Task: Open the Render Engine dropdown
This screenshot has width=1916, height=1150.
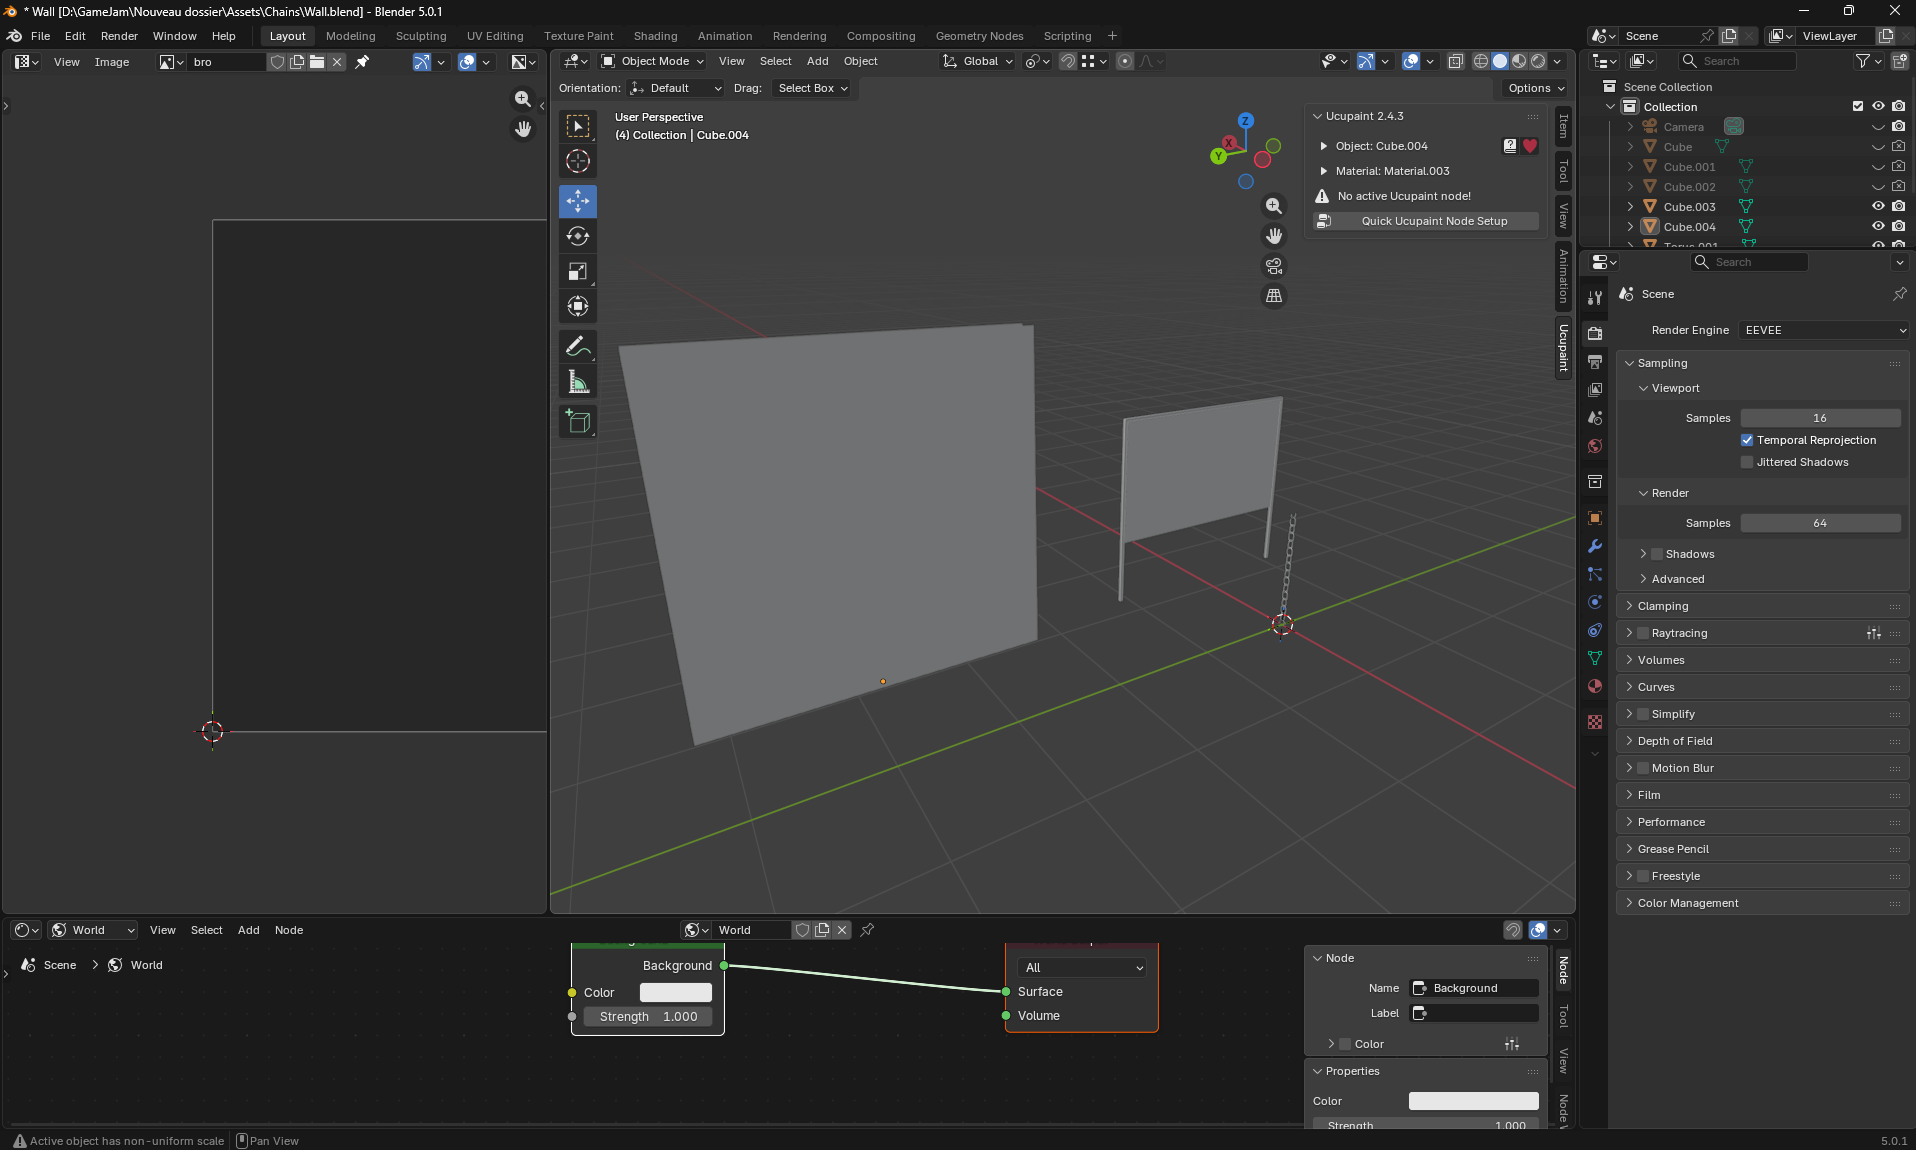Action: [x=1823, y=330]
